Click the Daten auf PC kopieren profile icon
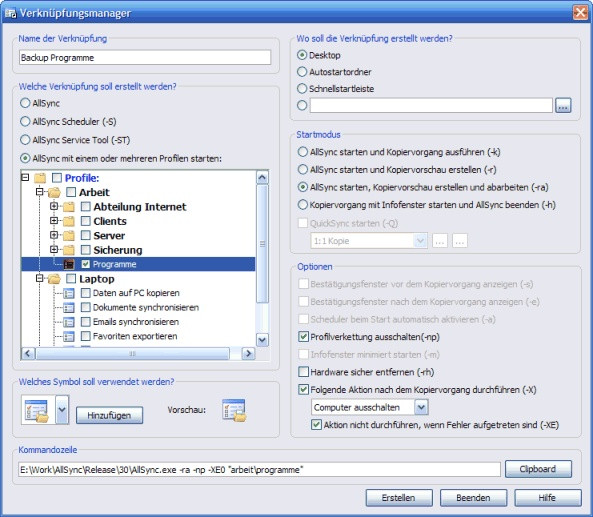The height and width of the screenshot is (517, 593). tap(69, 293)
